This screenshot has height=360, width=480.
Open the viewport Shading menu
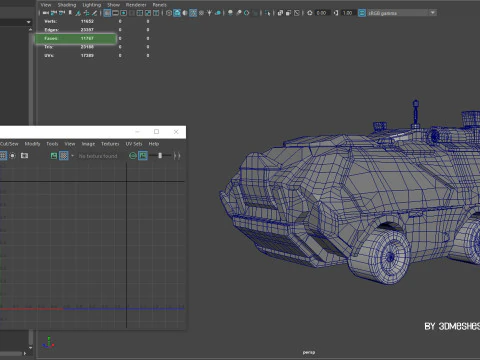click(67, 5)
